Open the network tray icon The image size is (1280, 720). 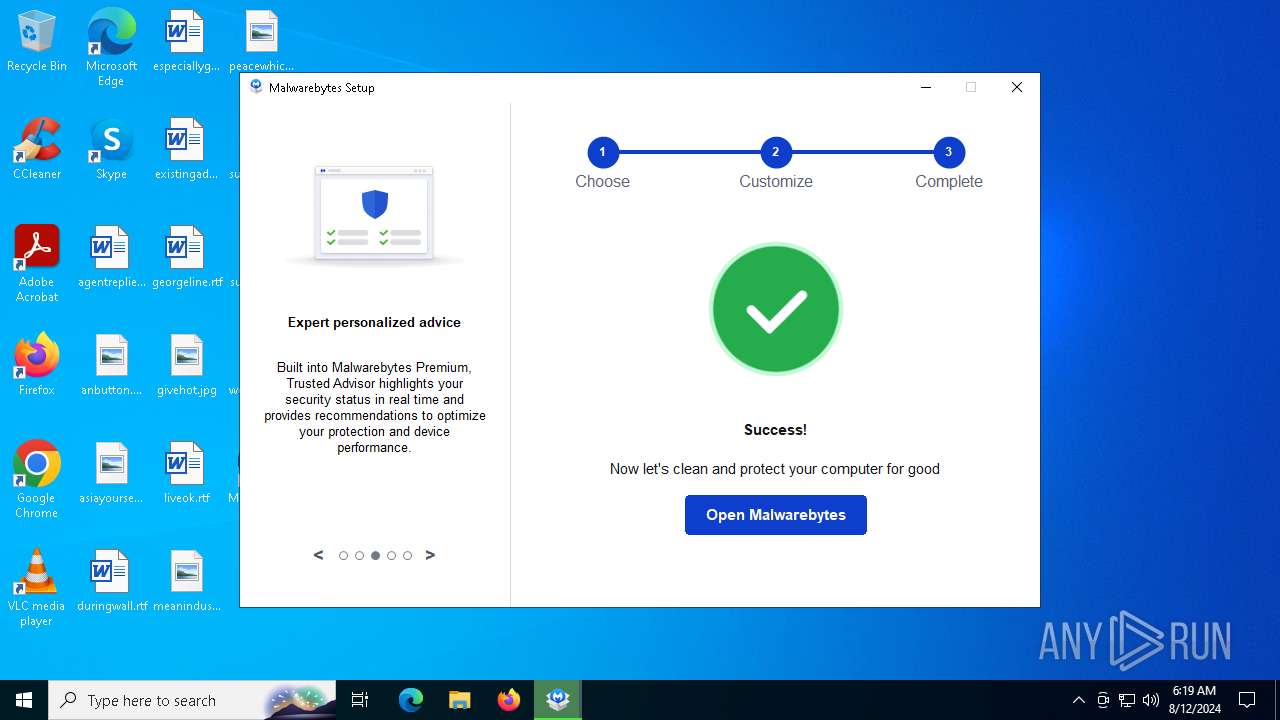click(x=1127, y=700)
